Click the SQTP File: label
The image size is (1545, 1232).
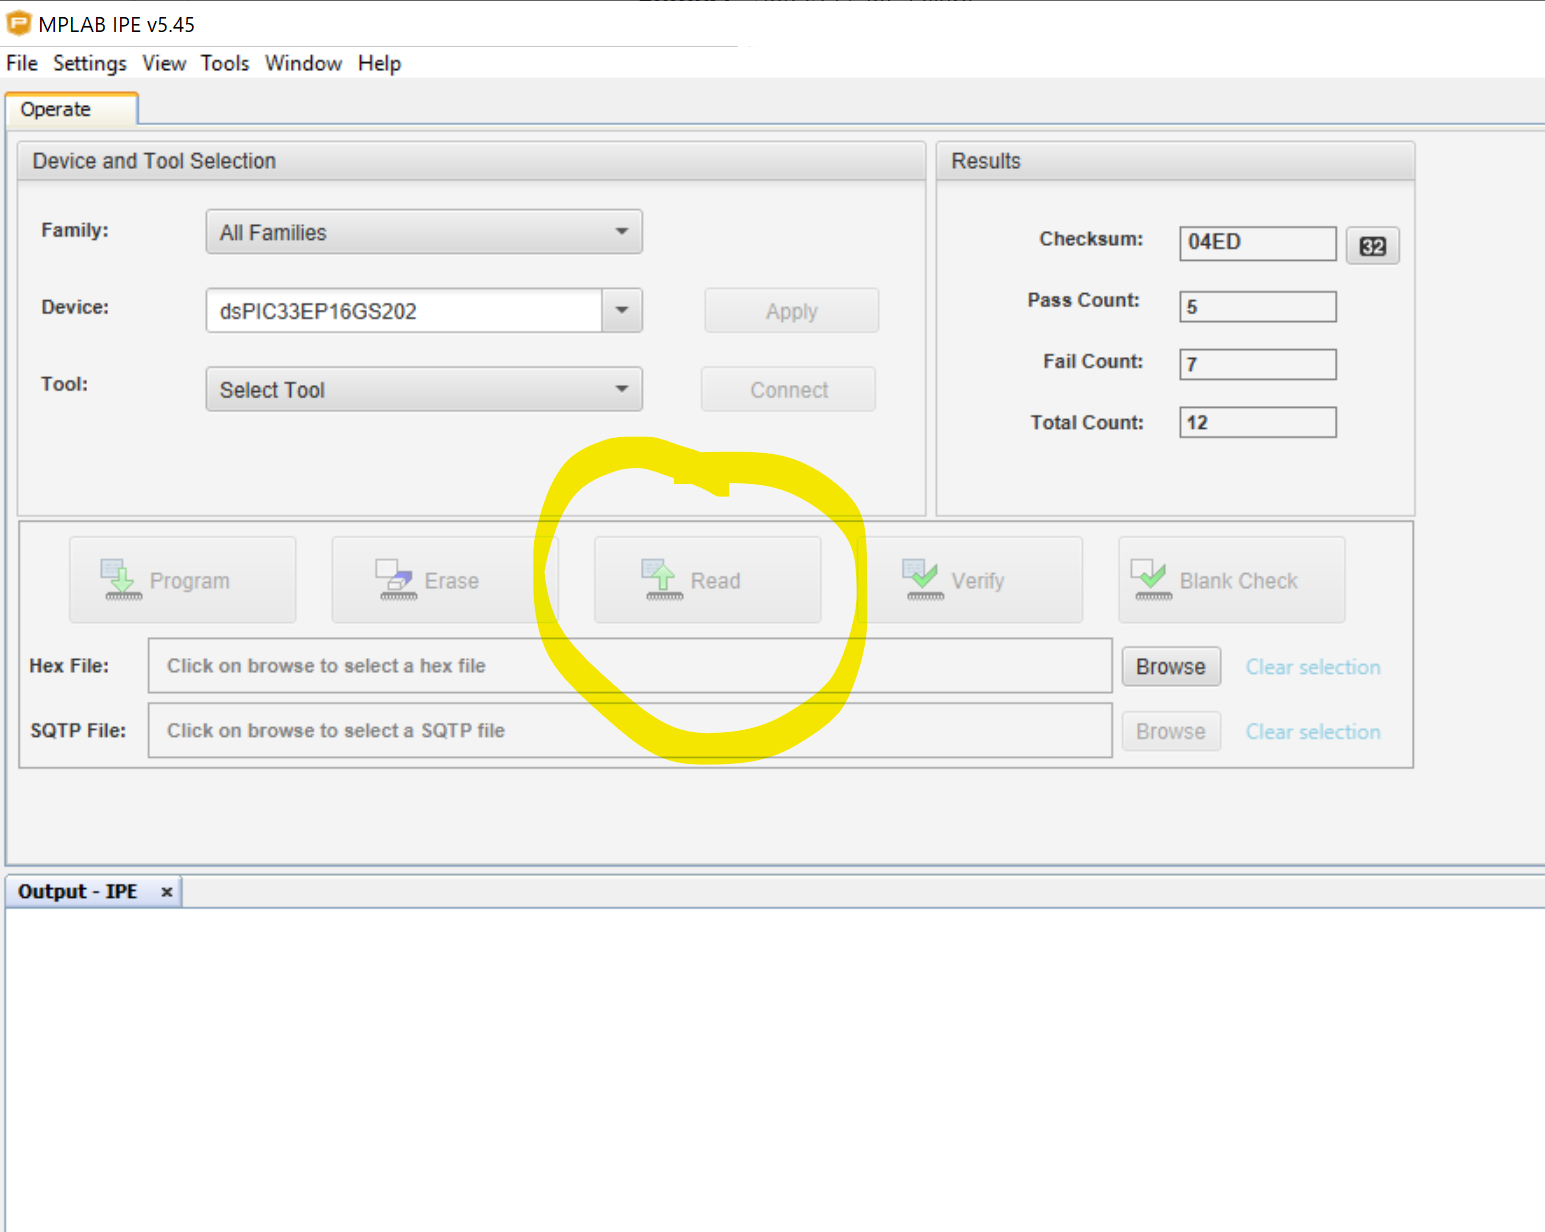(x=78, y=730)
